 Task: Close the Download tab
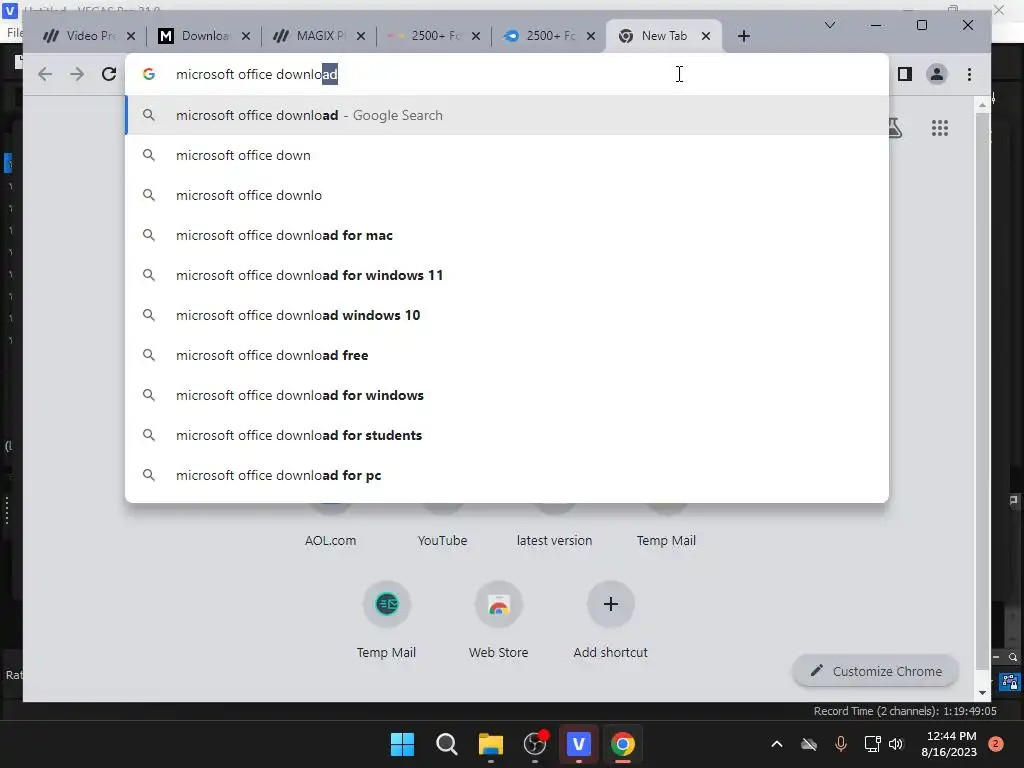click(x=246, y=36)
